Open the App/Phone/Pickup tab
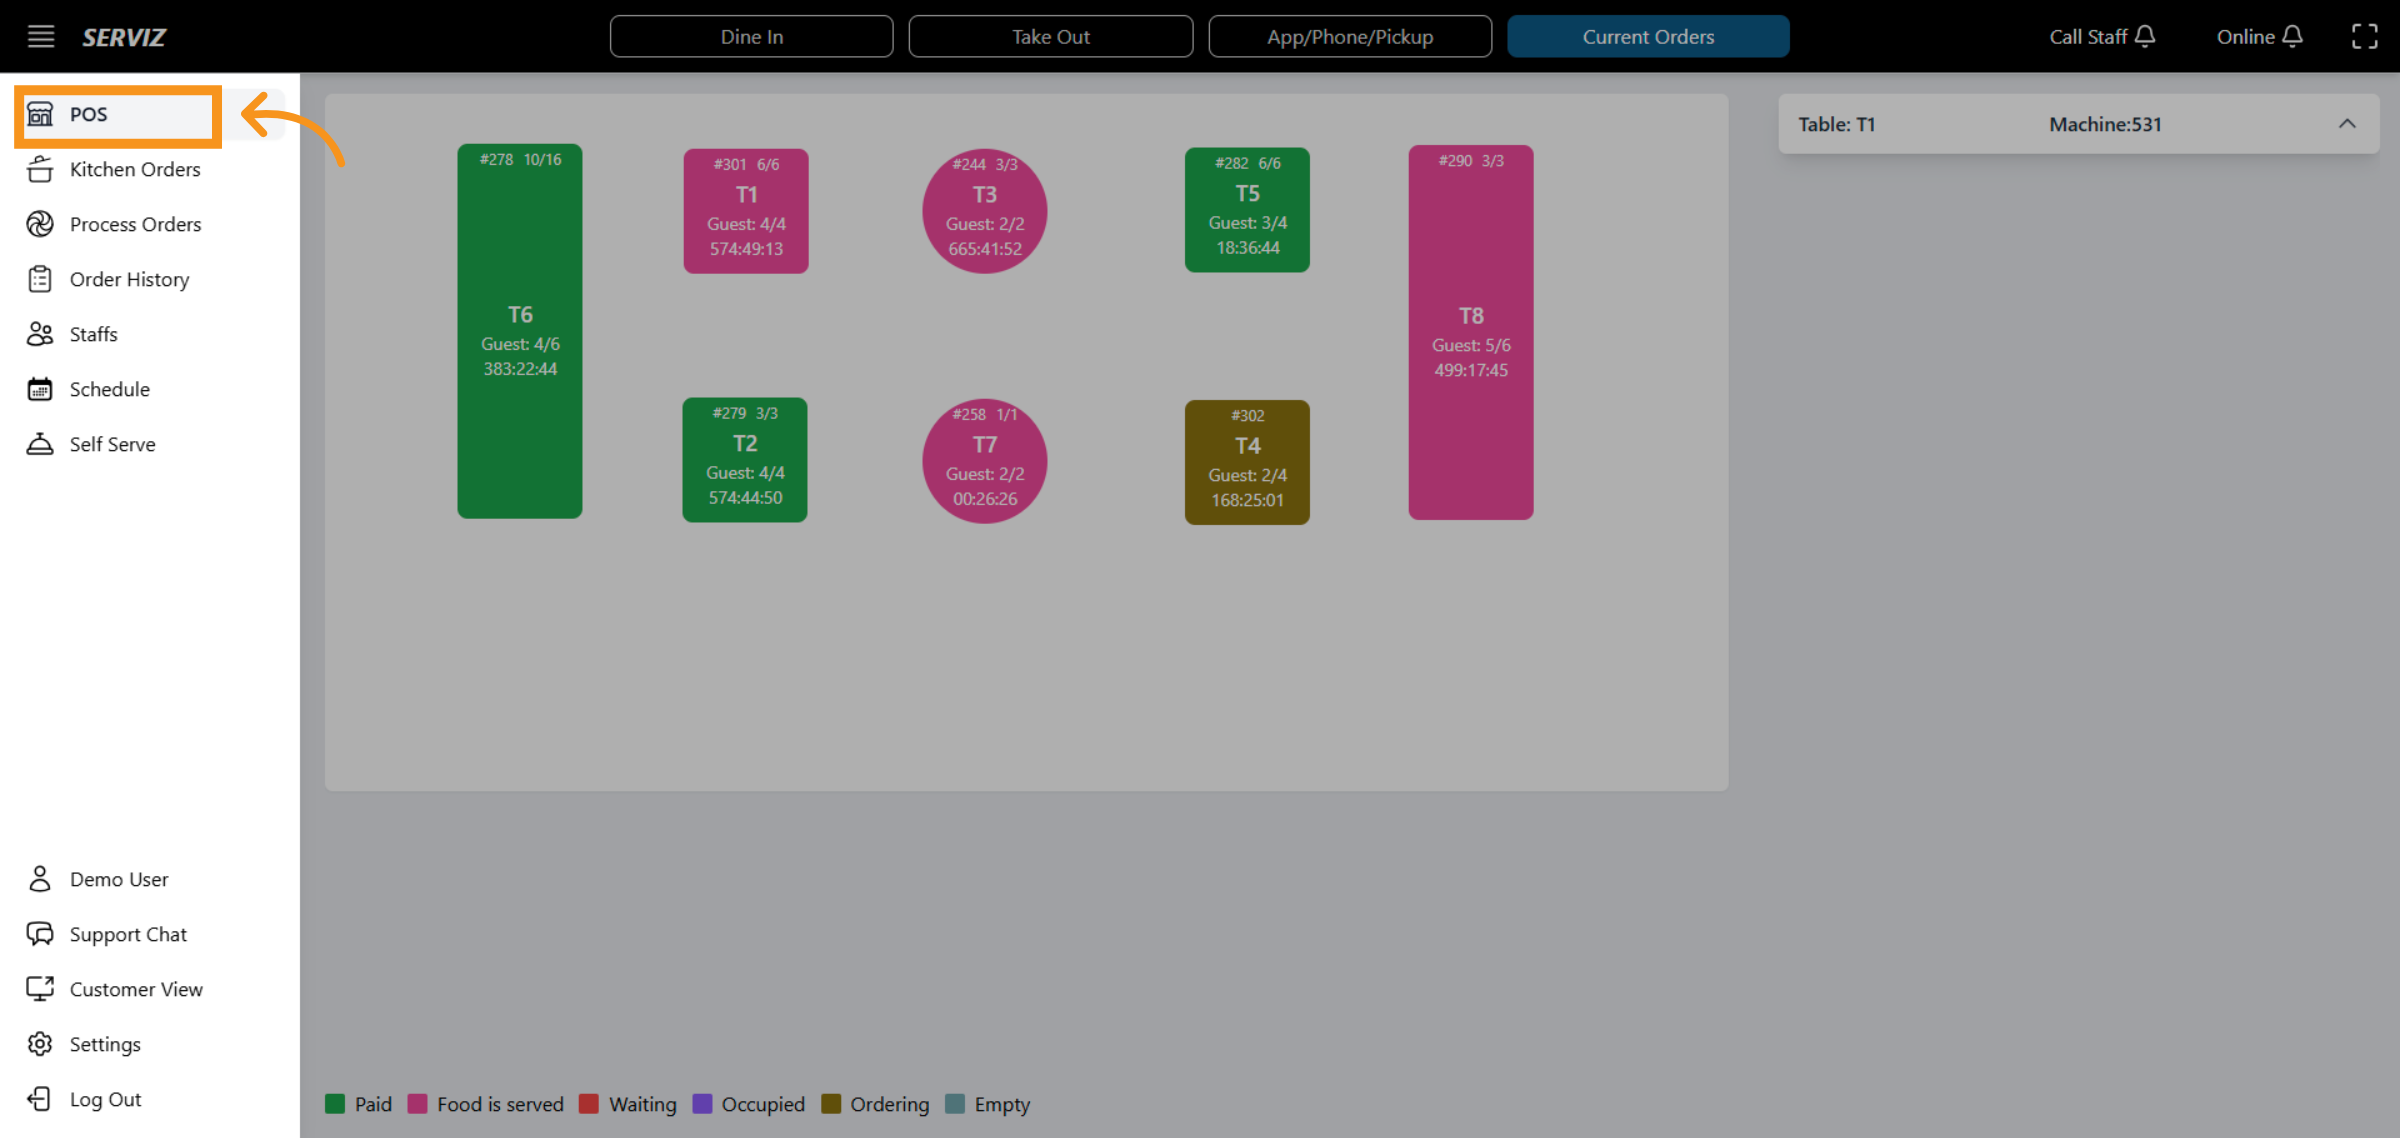Viewport: 2400px width, 1138px height. coord(1349,37)
